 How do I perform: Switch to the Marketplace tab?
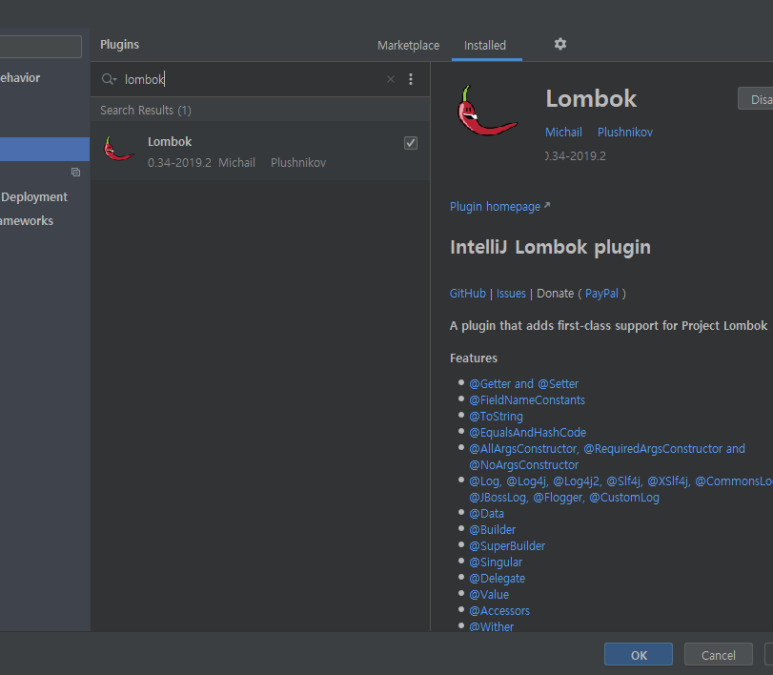[x=408, y=45]
